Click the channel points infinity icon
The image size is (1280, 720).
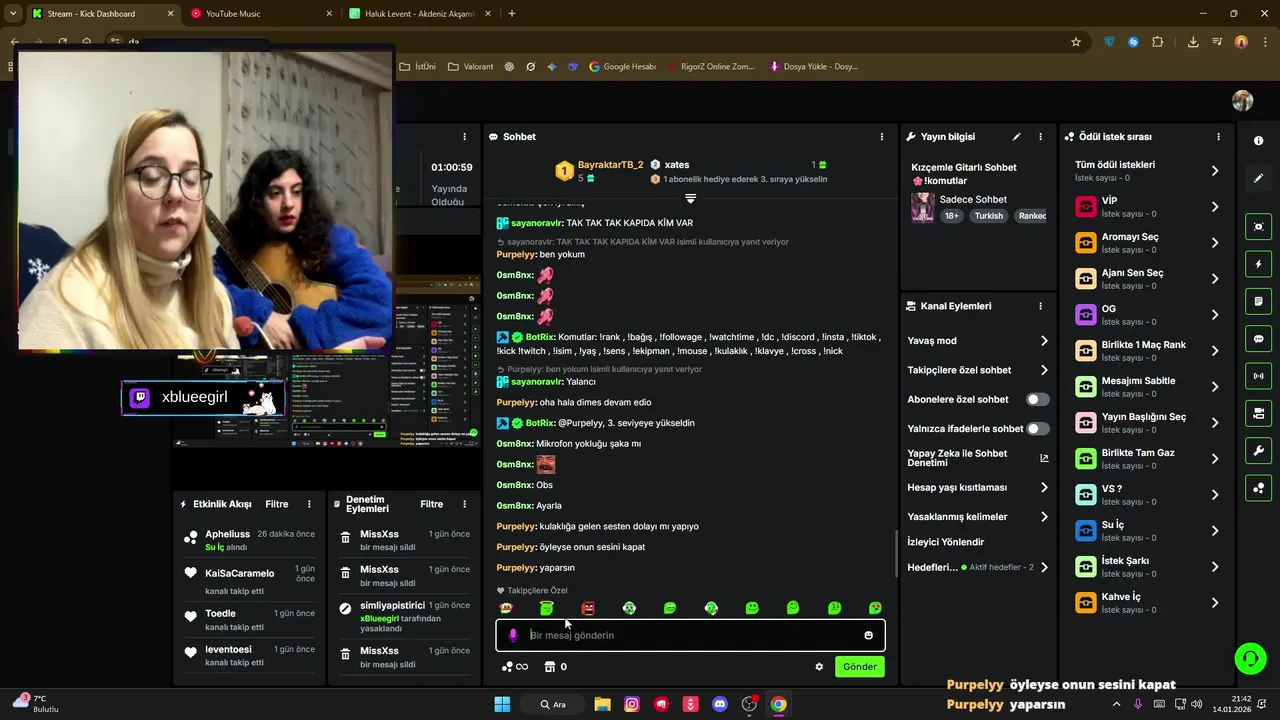[x=514, y=667]
